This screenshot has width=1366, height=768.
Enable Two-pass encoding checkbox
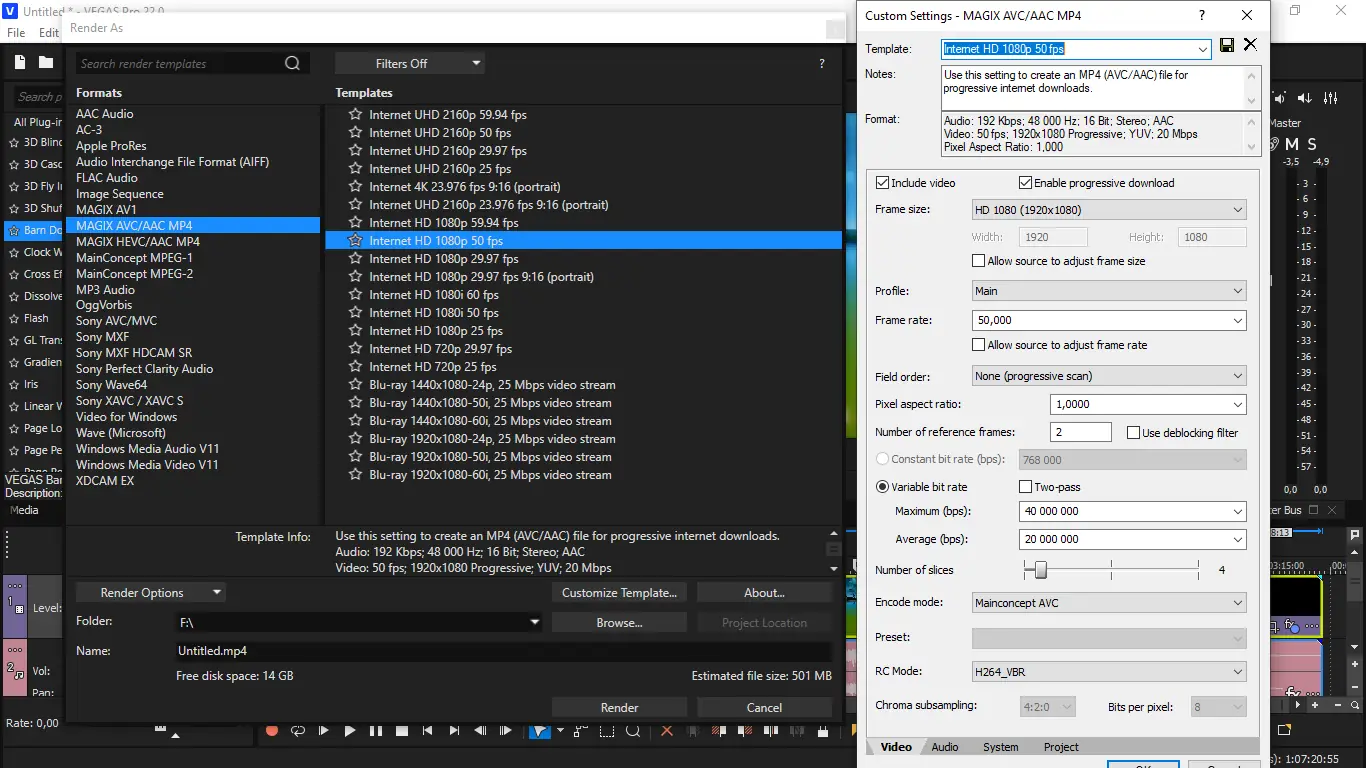[x=1025, y=487]
